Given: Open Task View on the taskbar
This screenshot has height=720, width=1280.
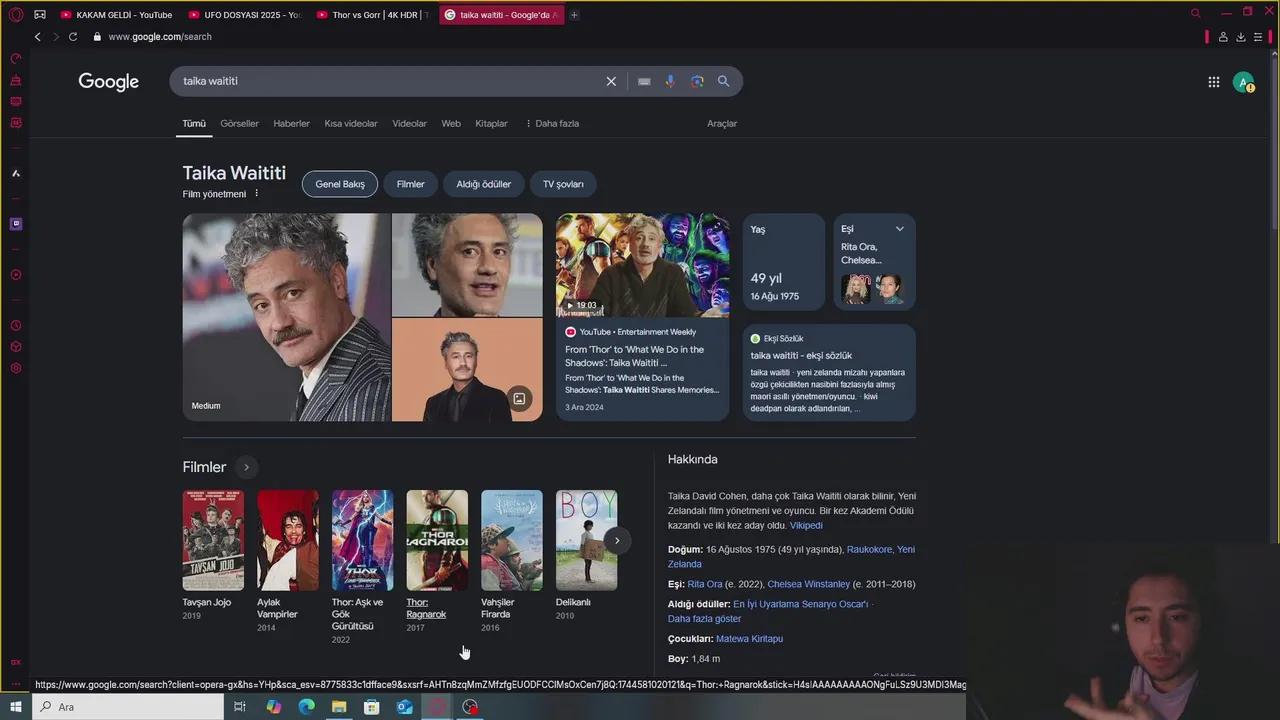Looking at the screenshot, I should tap(240, 707).
